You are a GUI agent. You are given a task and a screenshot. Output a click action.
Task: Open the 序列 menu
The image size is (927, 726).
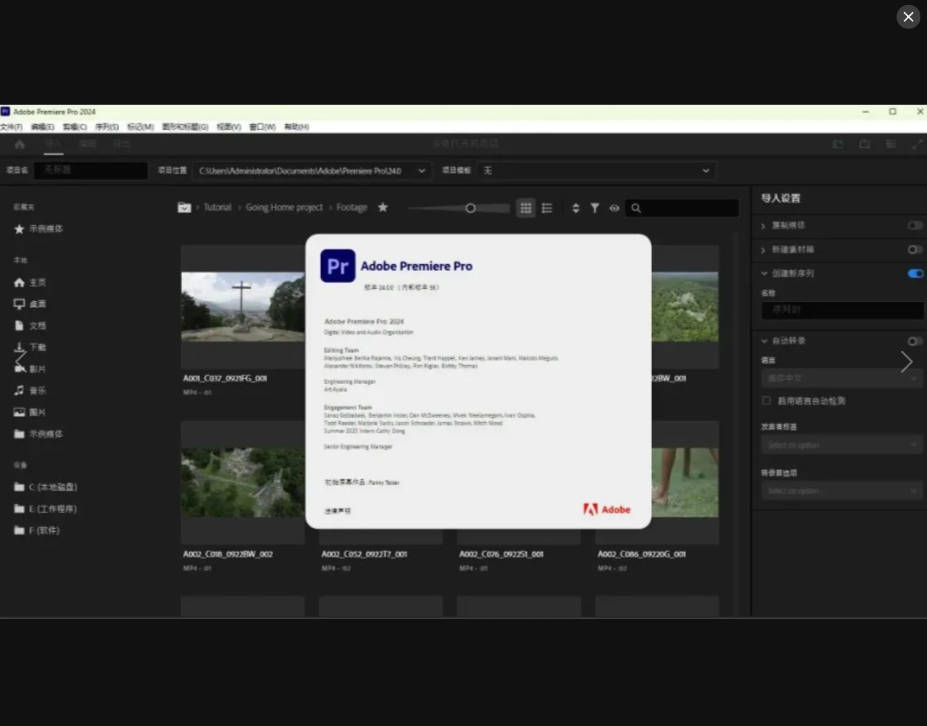pyautogui.click(x=108, y=127)
